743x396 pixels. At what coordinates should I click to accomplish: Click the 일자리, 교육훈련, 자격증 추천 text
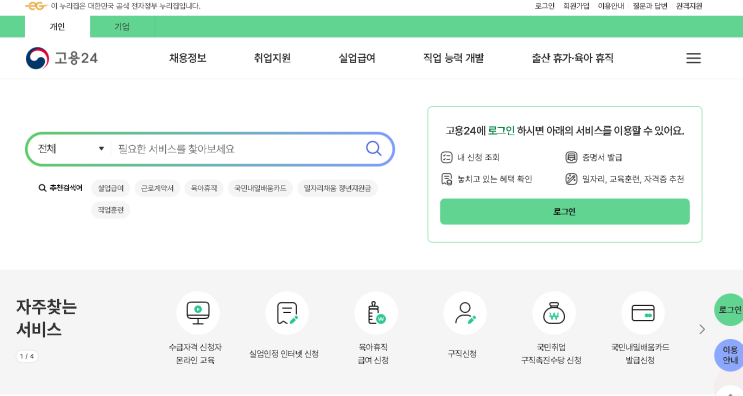(x=633, y=179)
